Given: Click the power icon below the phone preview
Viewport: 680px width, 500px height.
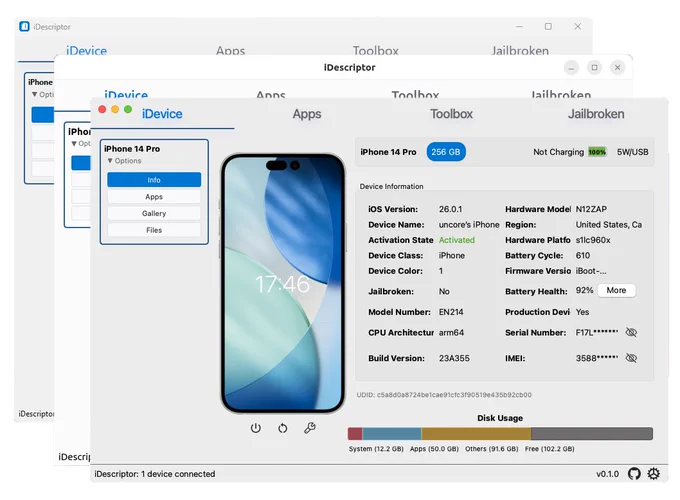Looking at the screenshot, I should pos(255,428).
